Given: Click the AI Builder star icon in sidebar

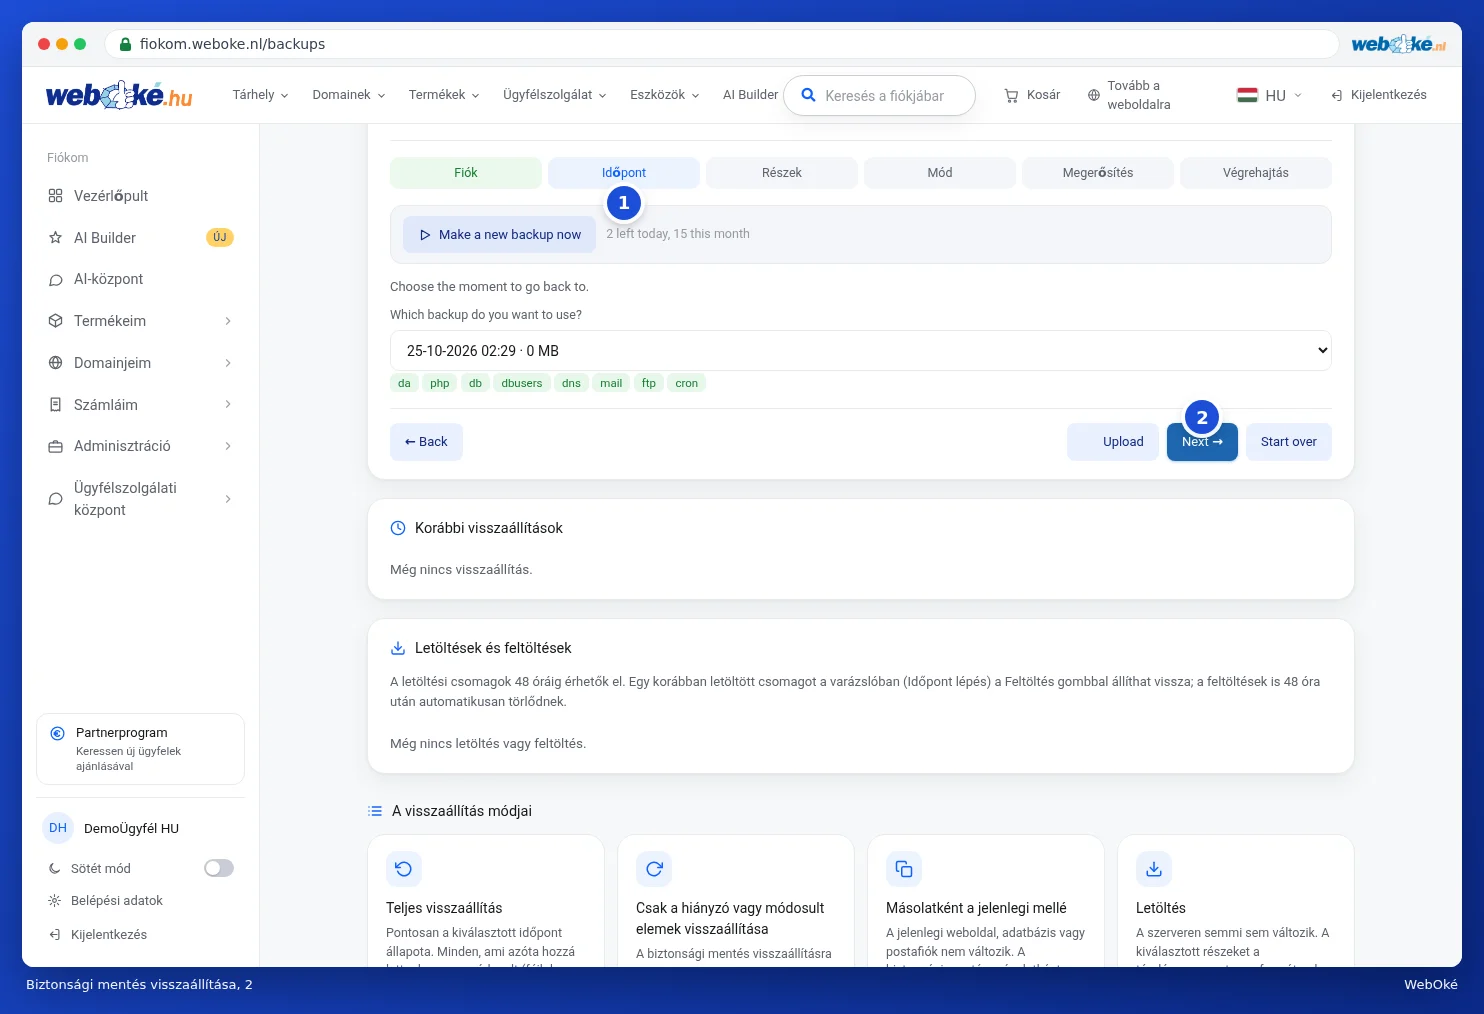Looking at the screenshot, I should pos(56,238).
